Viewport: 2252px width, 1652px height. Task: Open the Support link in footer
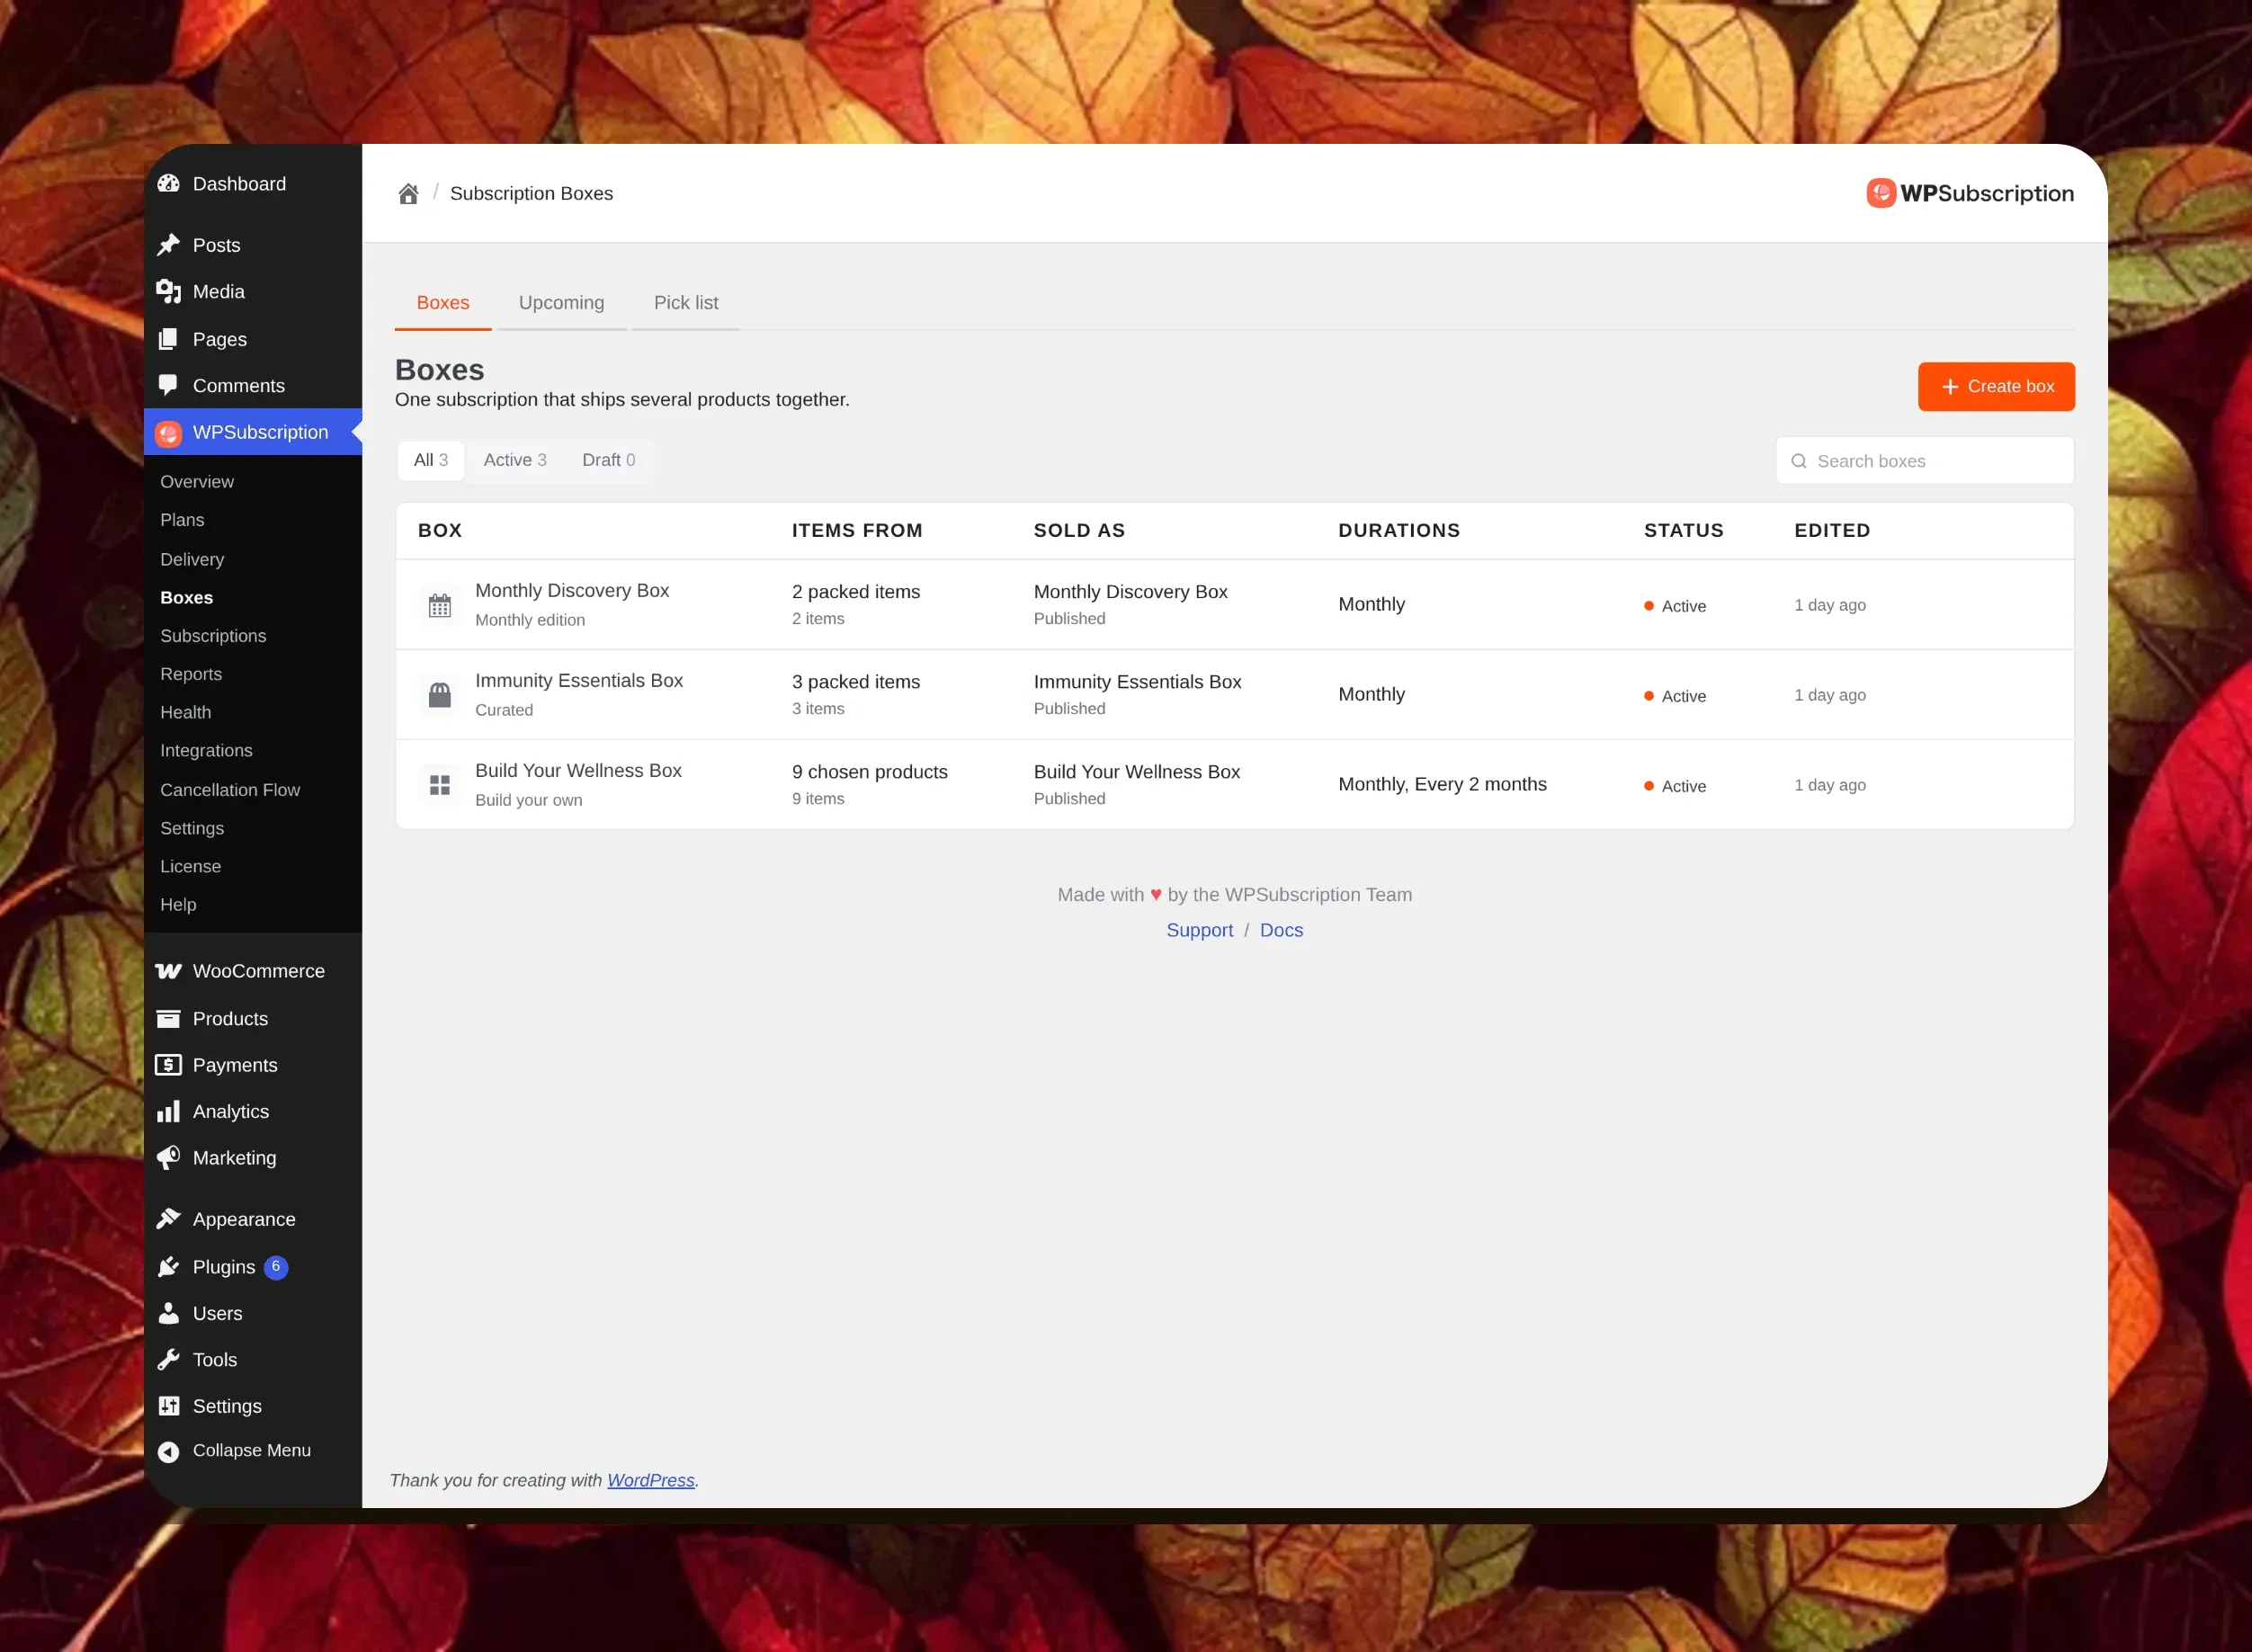click(x=1199, y=930)
